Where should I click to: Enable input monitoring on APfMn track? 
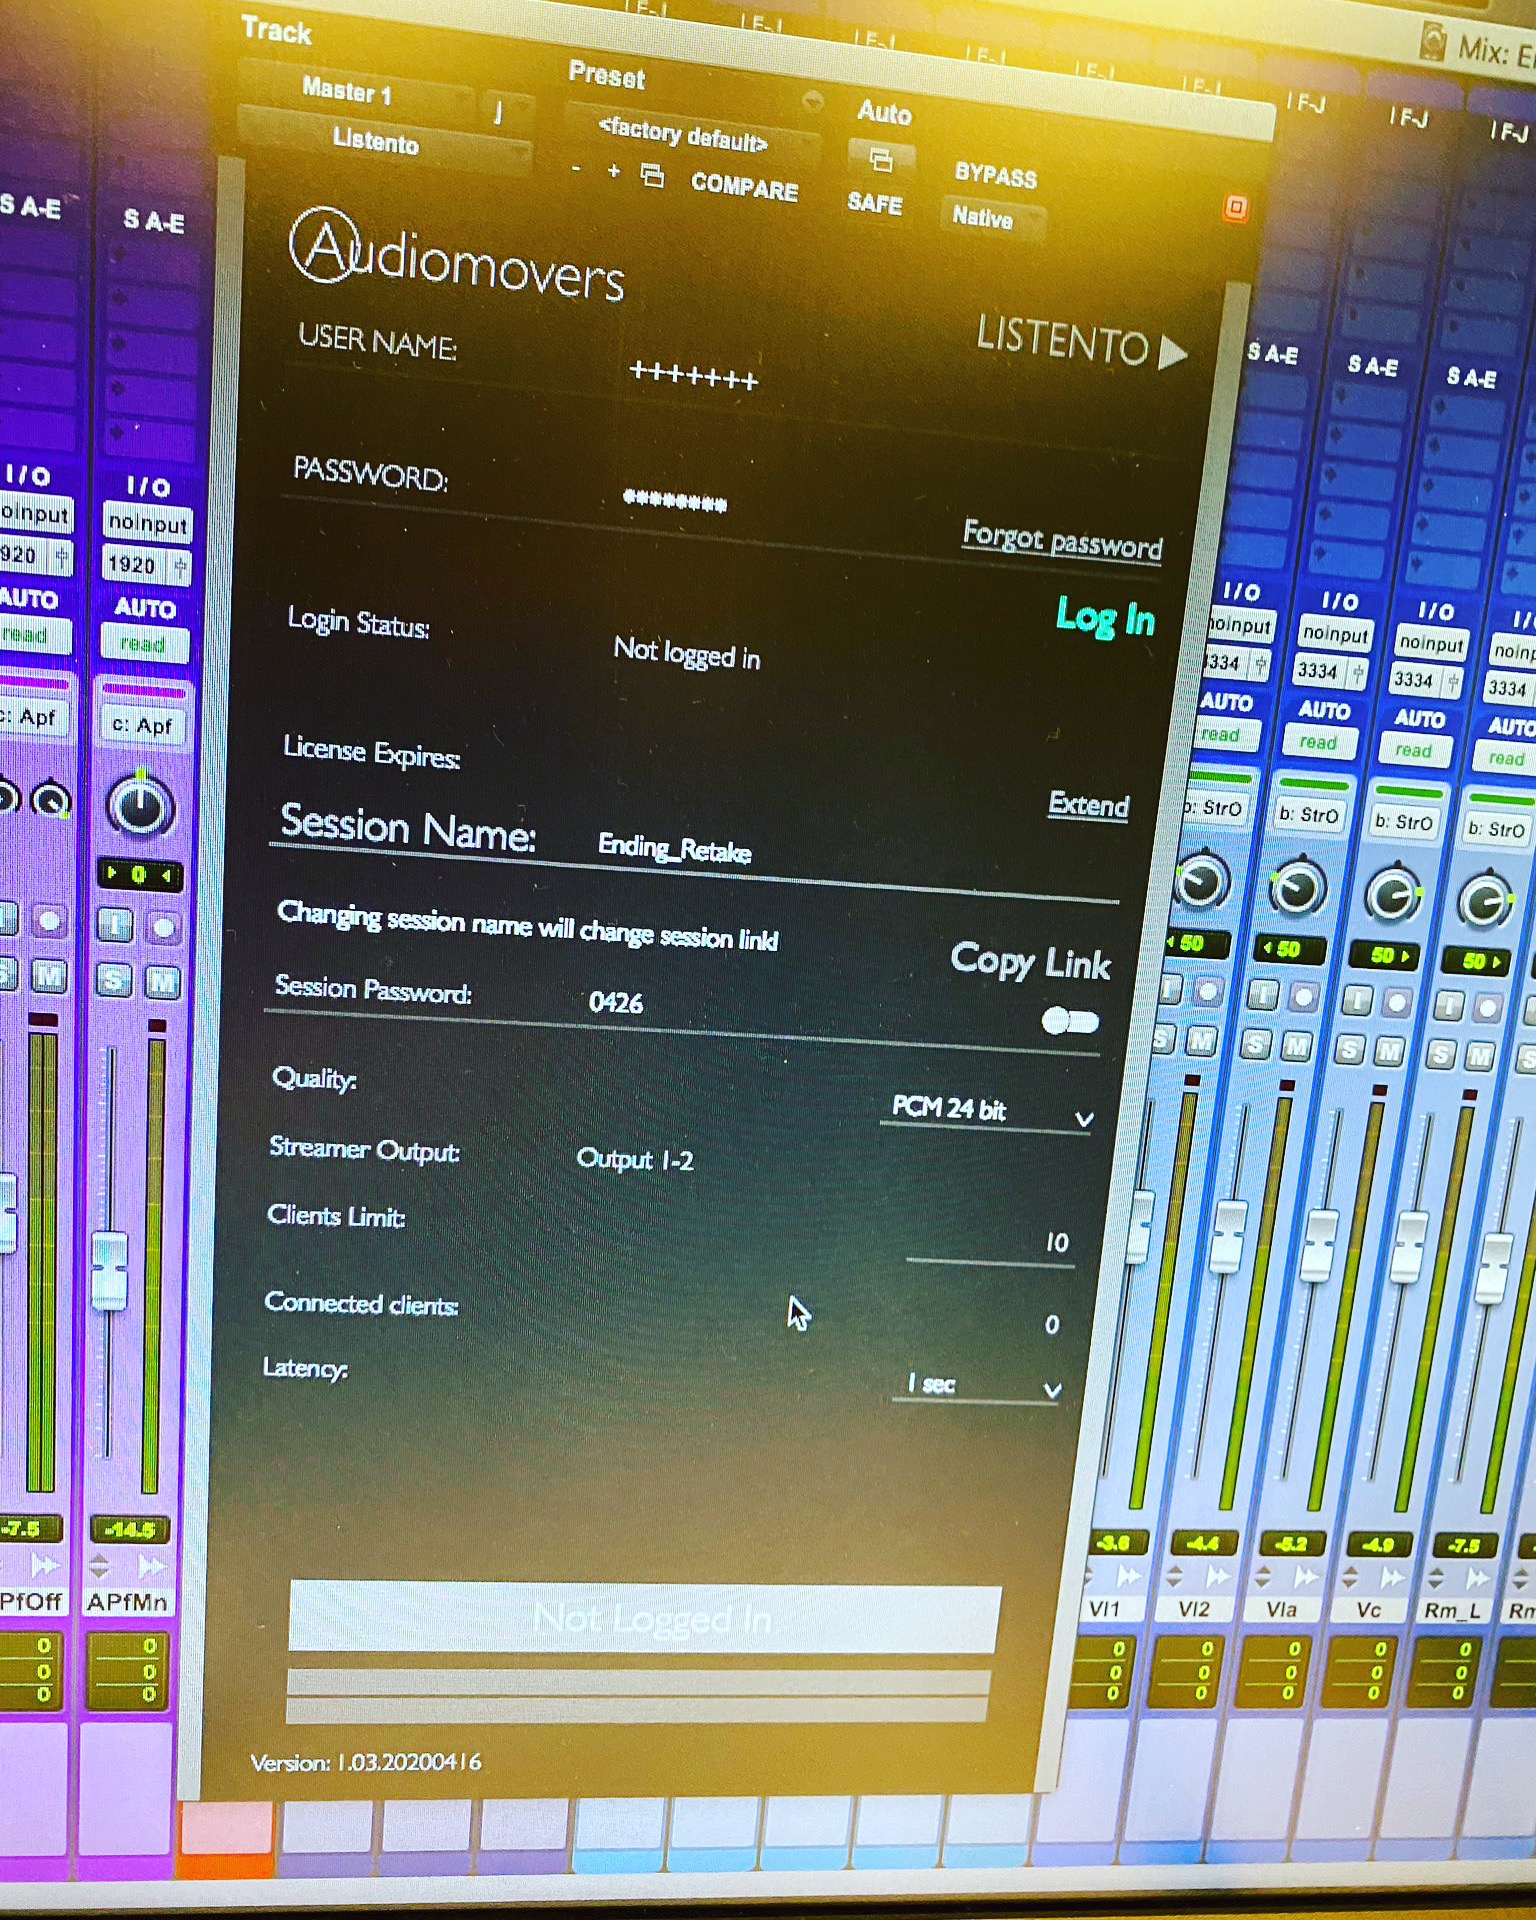point(114,925)
